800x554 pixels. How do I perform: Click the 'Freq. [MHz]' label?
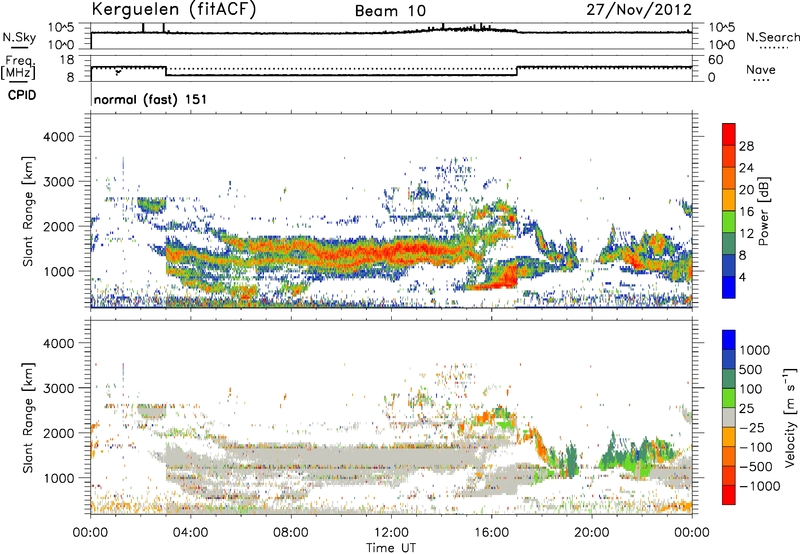tap(18, 68)
